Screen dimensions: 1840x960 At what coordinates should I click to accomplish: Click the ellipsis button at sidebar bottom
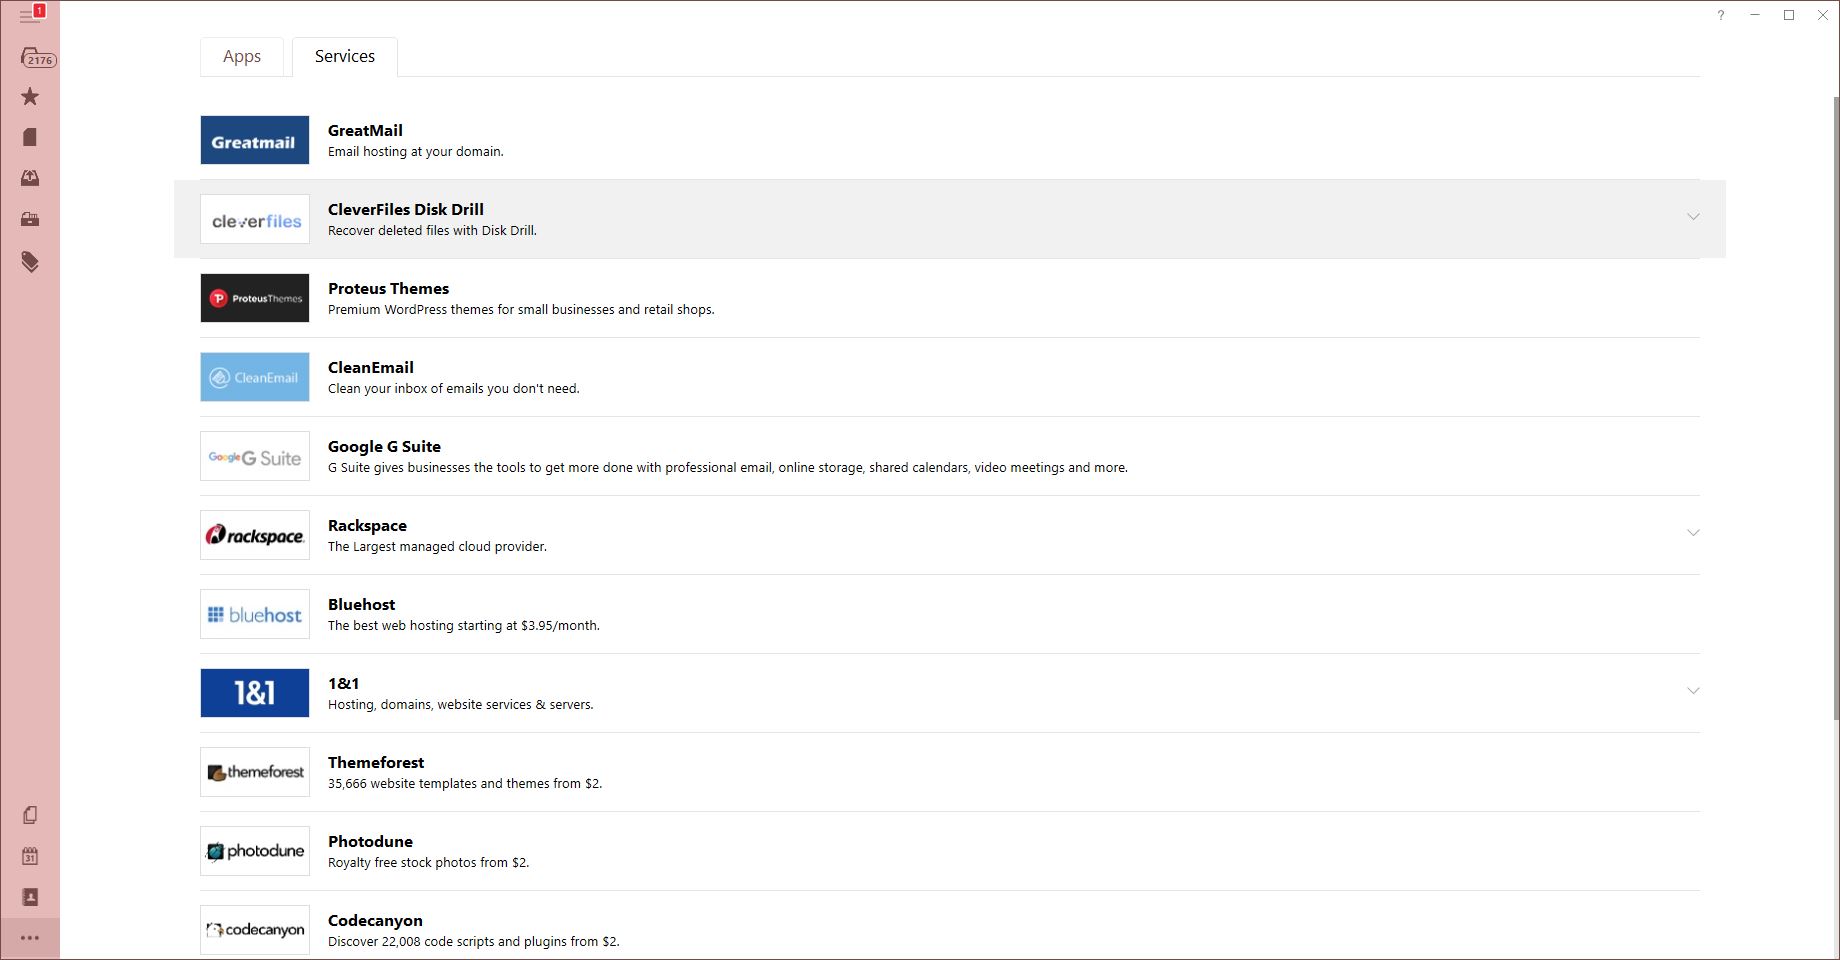tap(30, 937)
